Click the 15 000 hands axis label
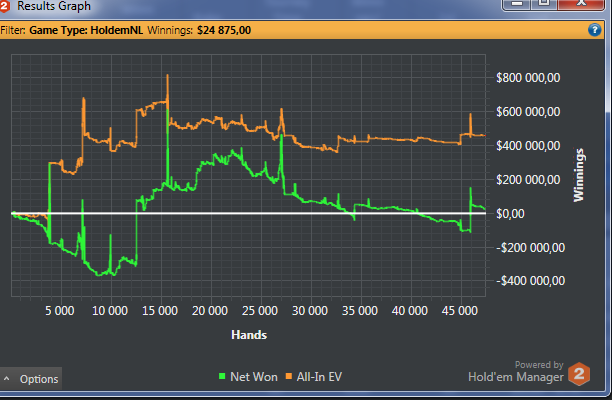This screenshot has height=400, width=612. pyautogui.click(x=160, y=311)
